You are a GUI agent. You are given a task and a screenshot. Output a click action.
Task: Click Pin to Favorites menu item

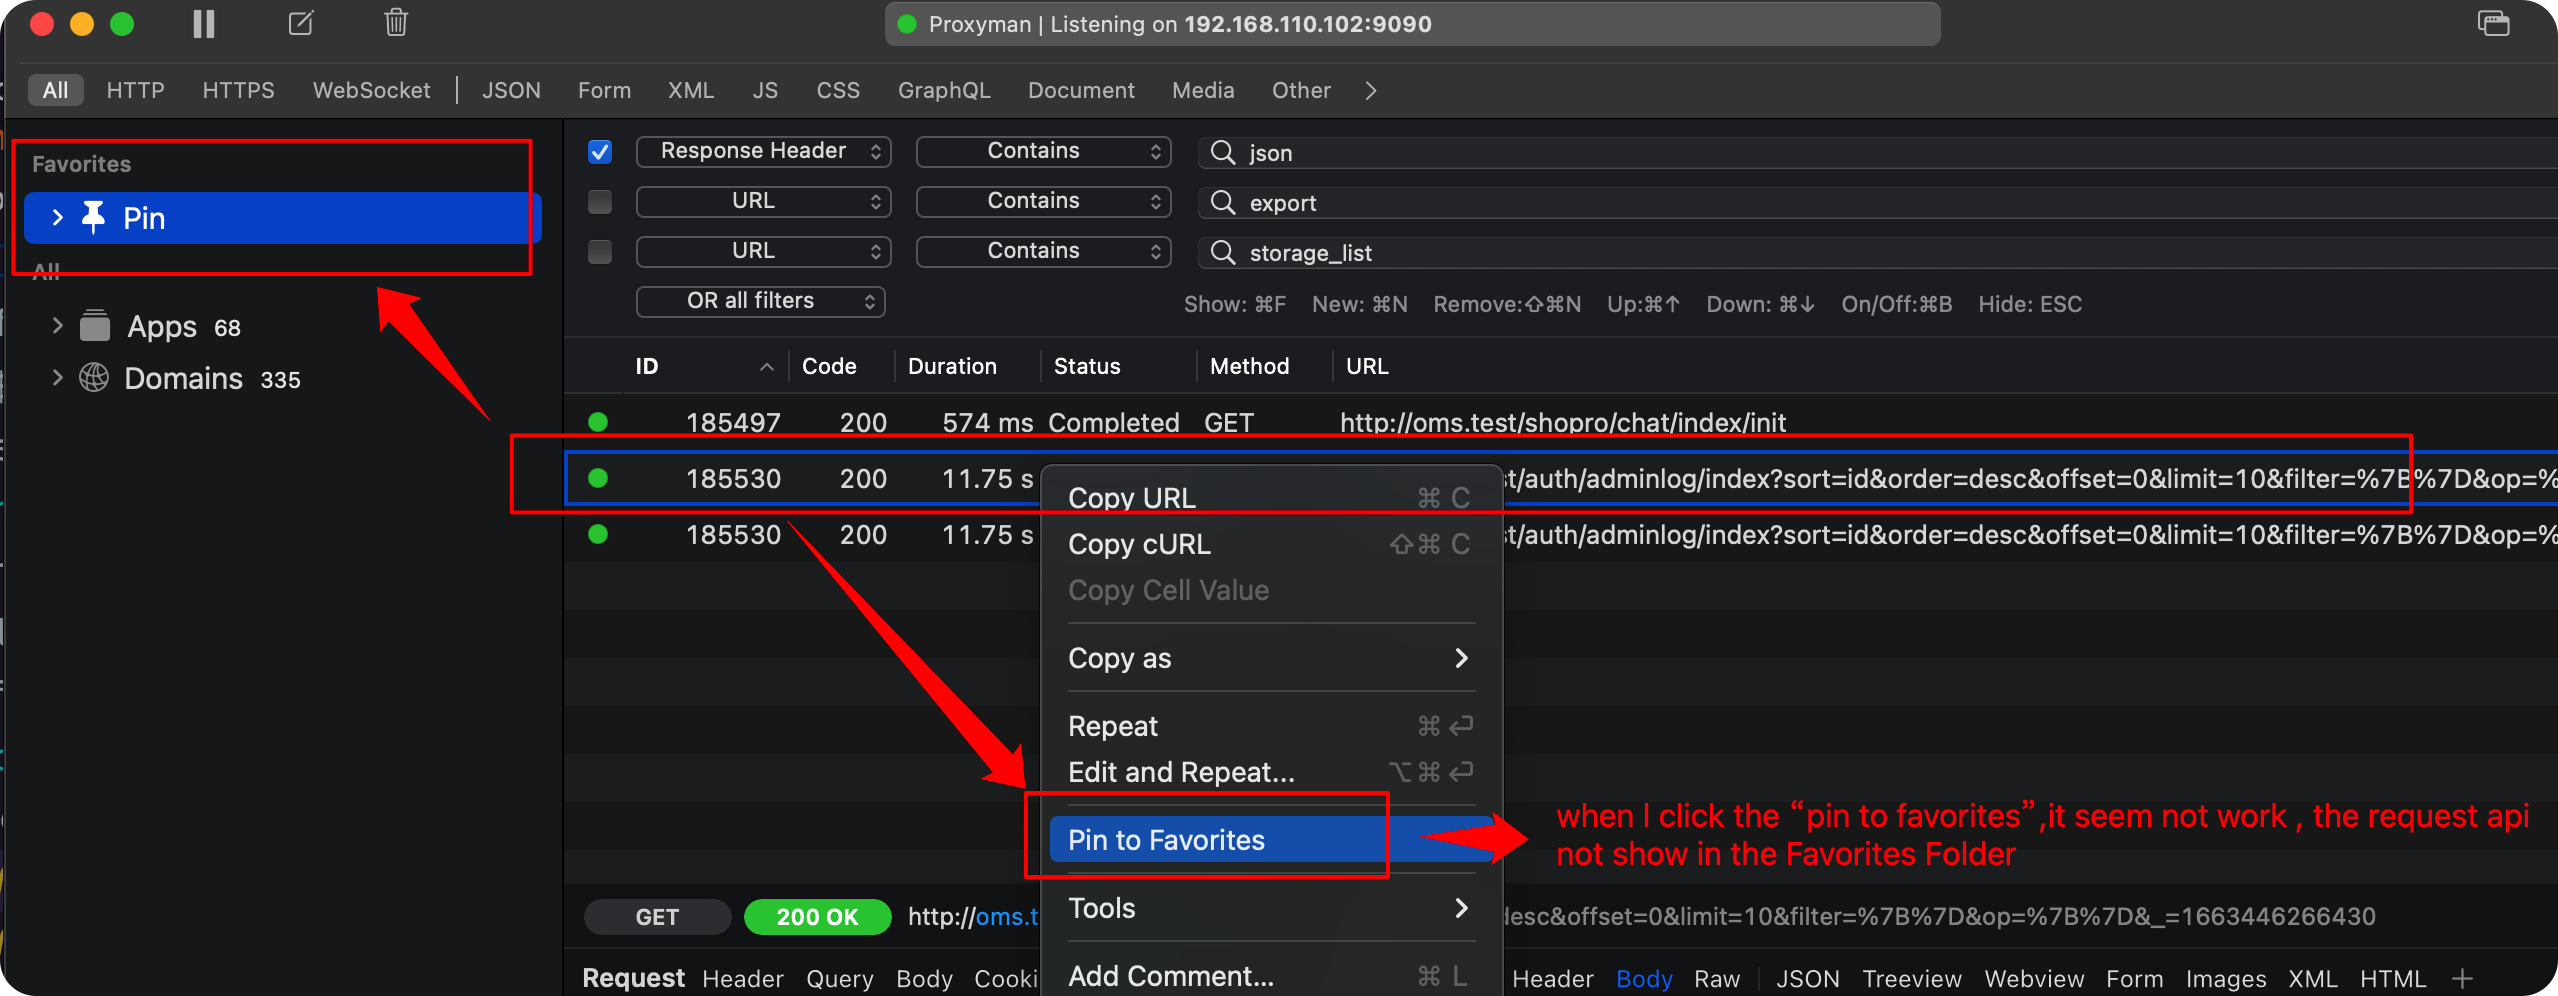[x=1270, y=839]
